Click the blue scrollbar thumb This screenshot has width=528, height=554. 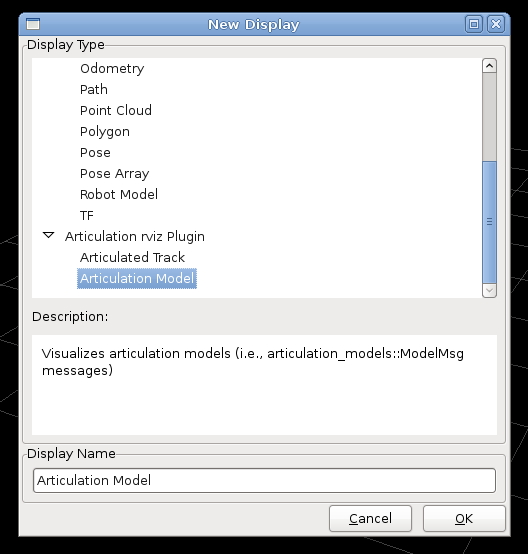tap(489, 222)
